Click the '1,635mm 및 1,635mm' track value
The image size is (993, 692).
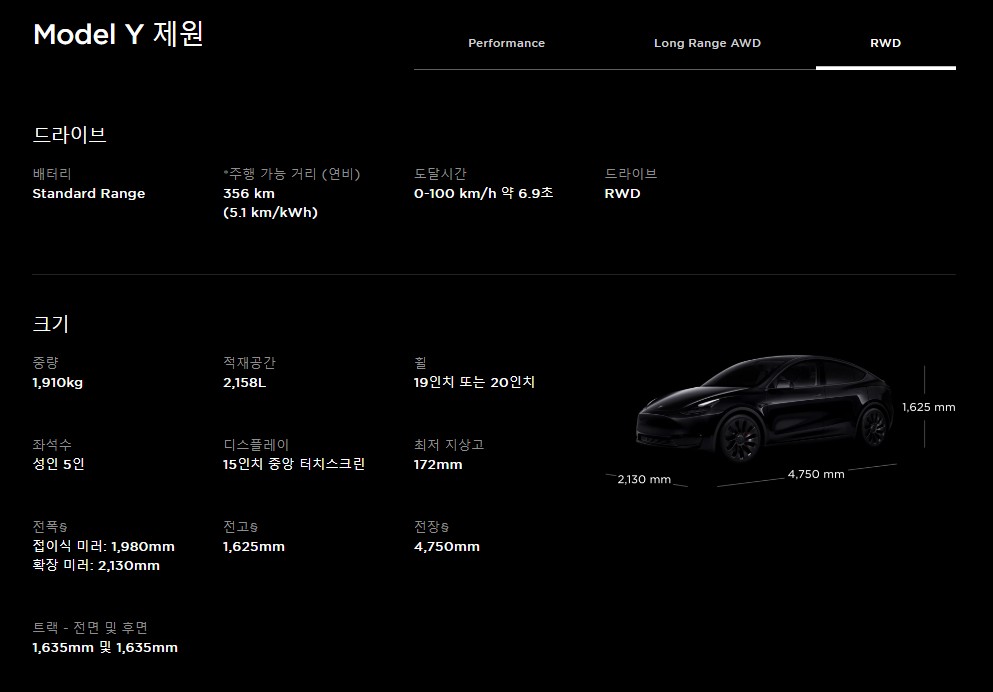pyautogui.click(x=105, y=648)
